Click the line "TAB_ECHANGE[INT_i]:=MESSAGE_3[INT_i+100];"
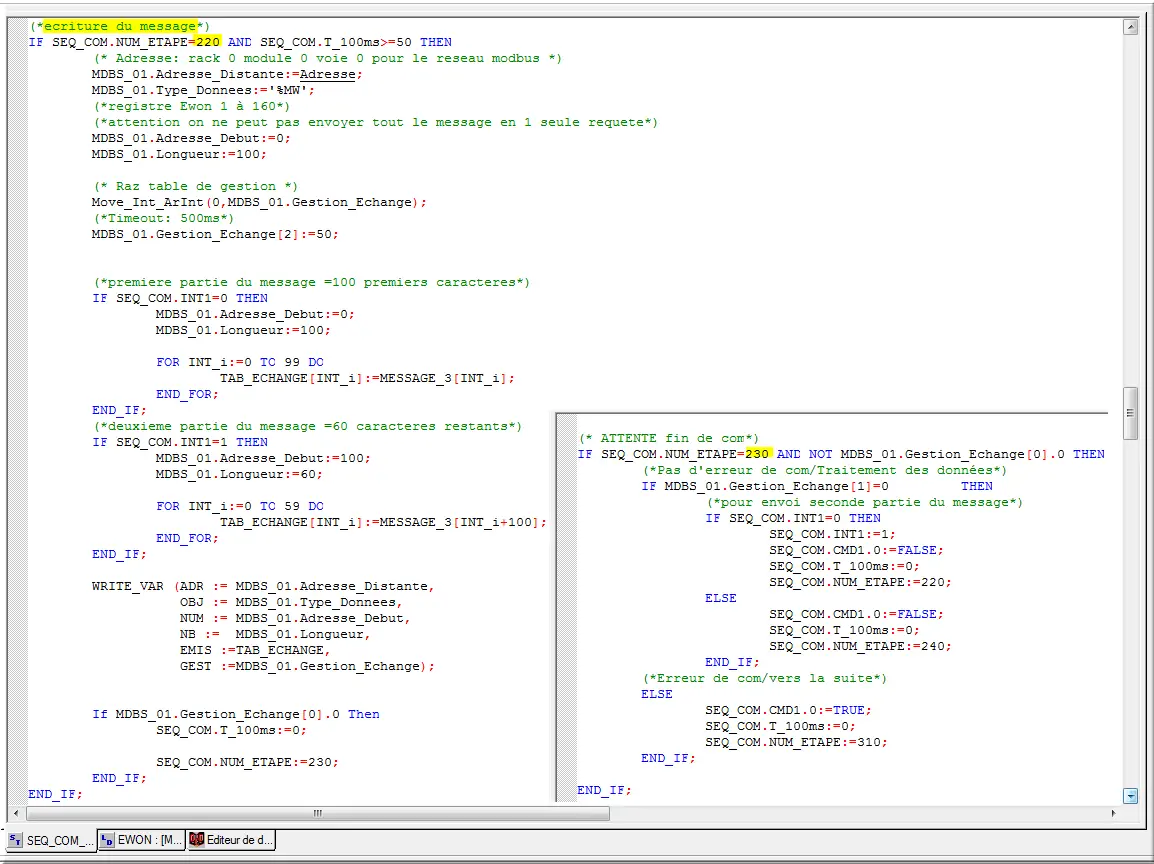The width and height of the screenshot is (1154, 864). tap(383, 523)
